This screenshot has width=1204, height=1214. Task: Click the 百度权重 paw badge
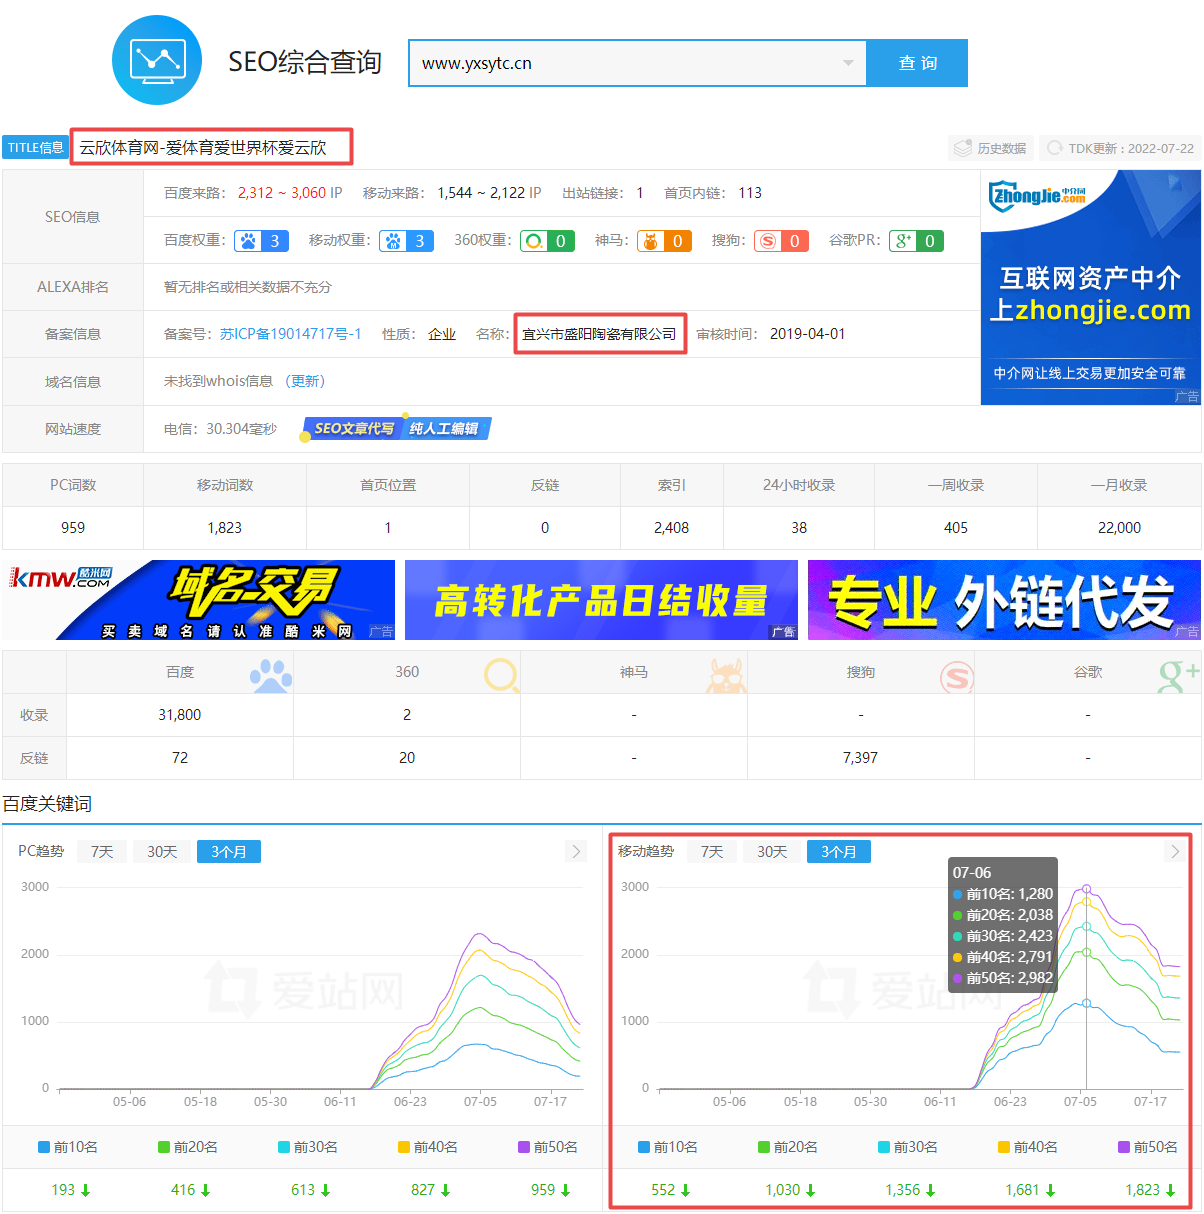(262, 241)
